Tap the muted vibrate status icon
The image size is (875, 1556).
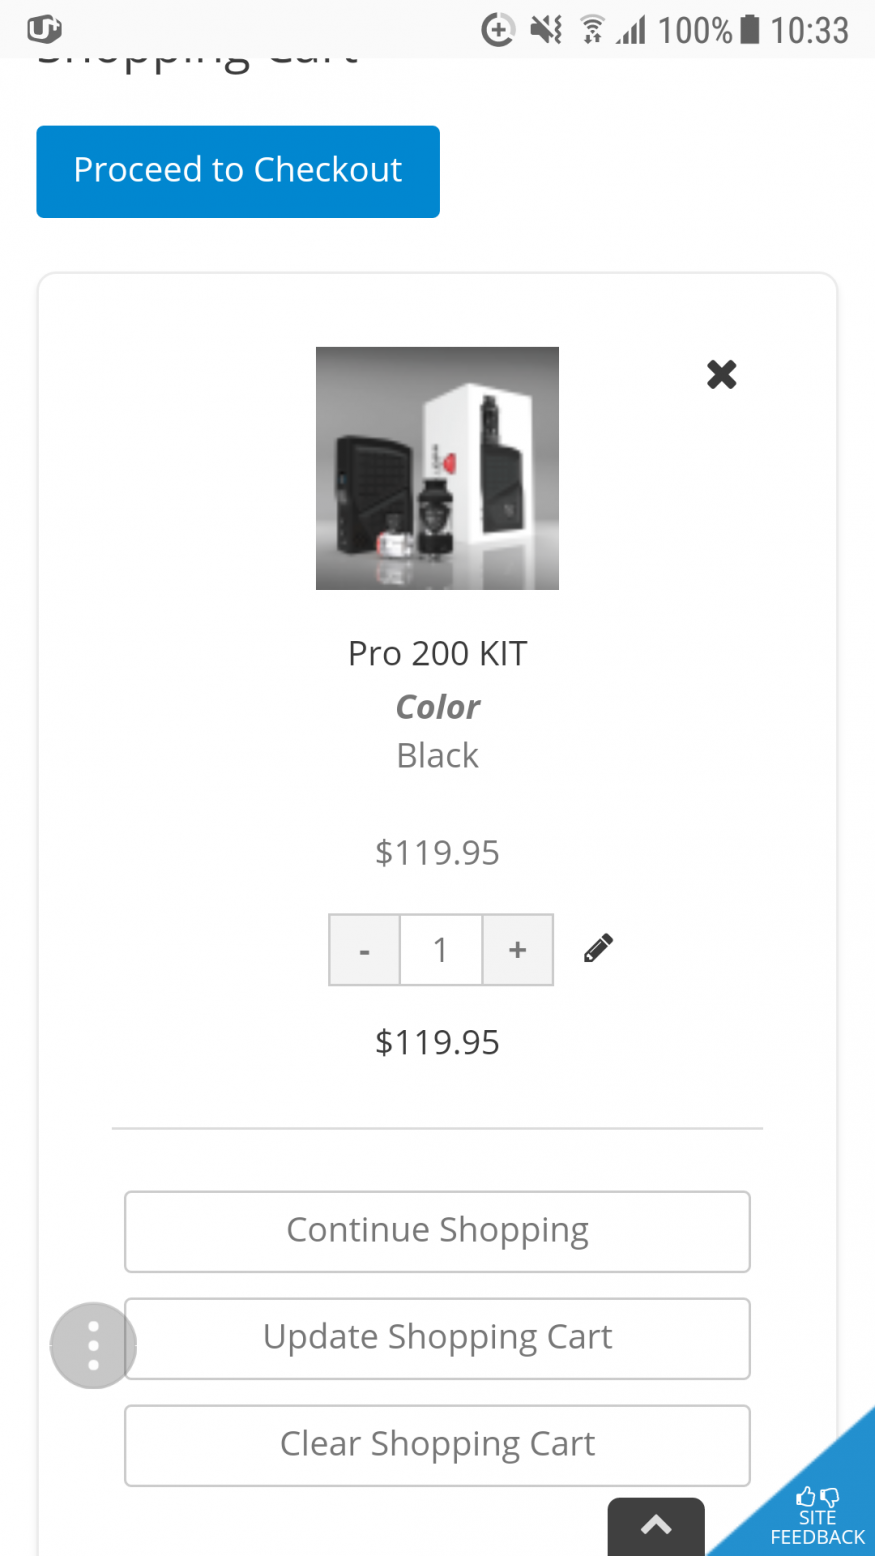coord(546,30)
